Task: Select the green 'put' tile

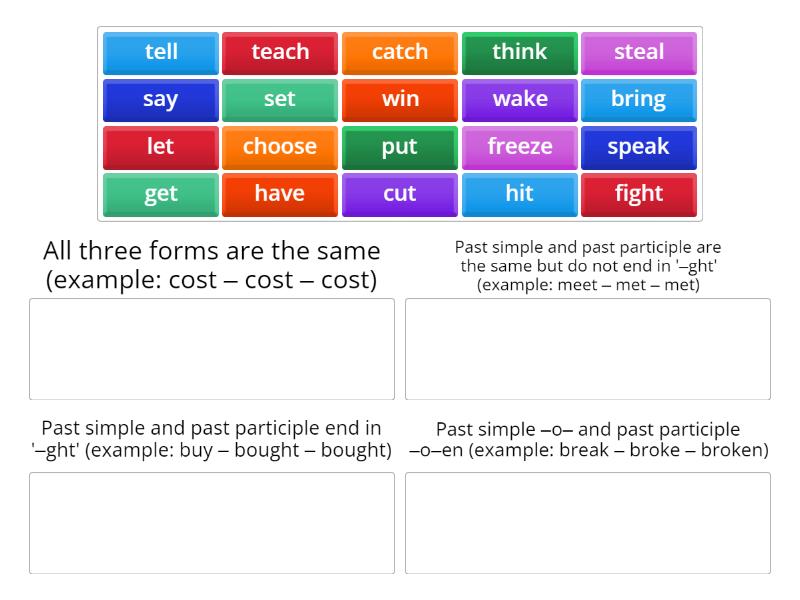Action: [400, 147]
